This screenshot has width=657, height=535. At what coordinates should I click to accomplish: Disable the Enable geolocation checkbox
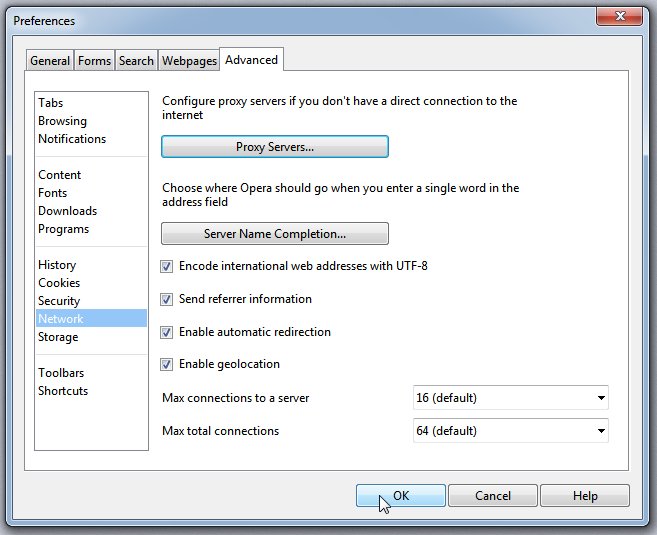coord(166,364)
